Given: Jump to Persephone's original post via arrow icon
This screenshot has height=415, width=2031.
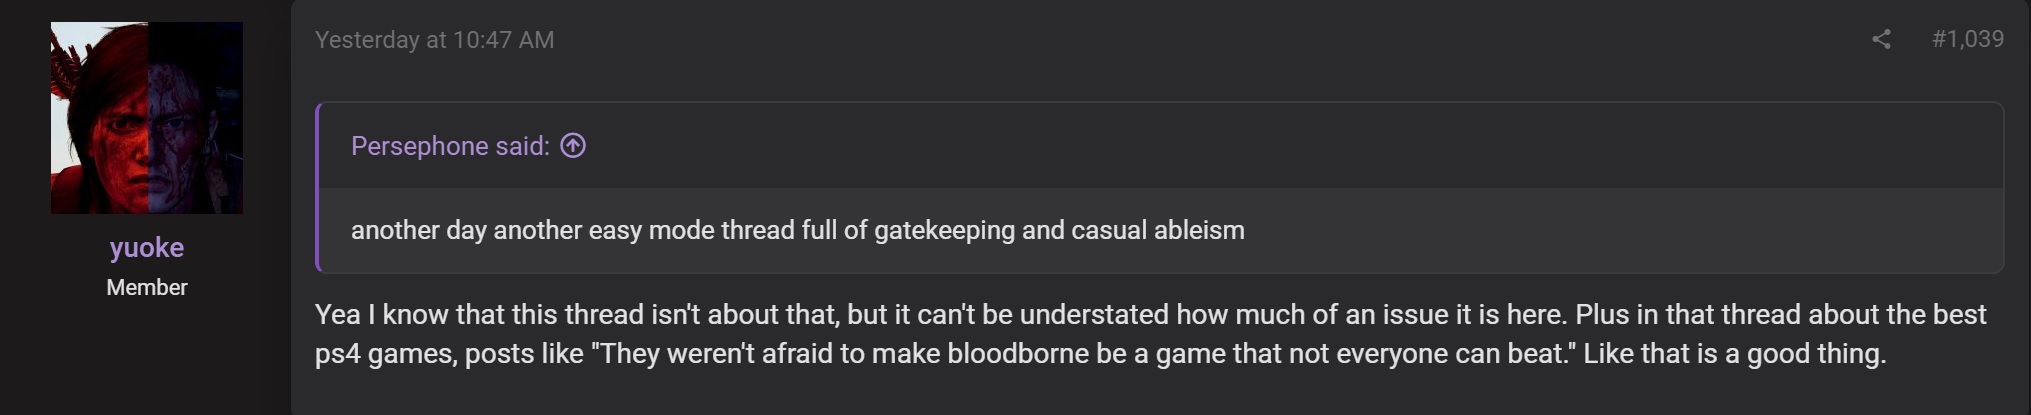Looking at the screenshot, I should (573, 146).
